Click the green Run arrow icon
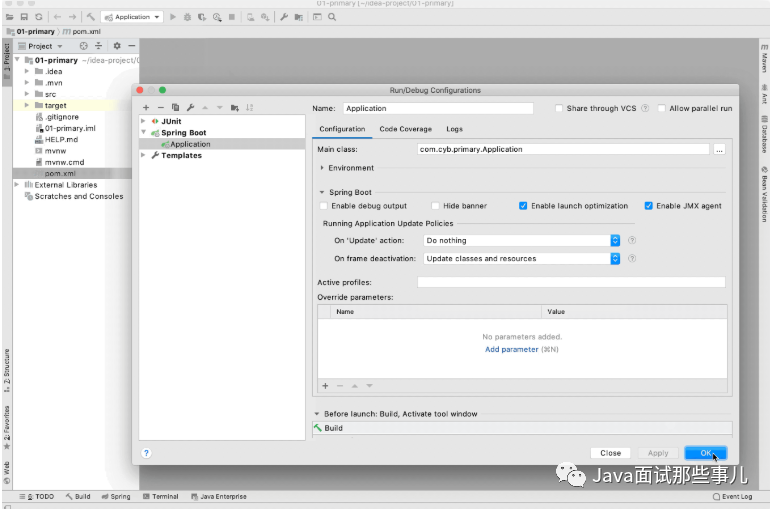The height and width of the screenshot is (509, 773). [173, 17]
